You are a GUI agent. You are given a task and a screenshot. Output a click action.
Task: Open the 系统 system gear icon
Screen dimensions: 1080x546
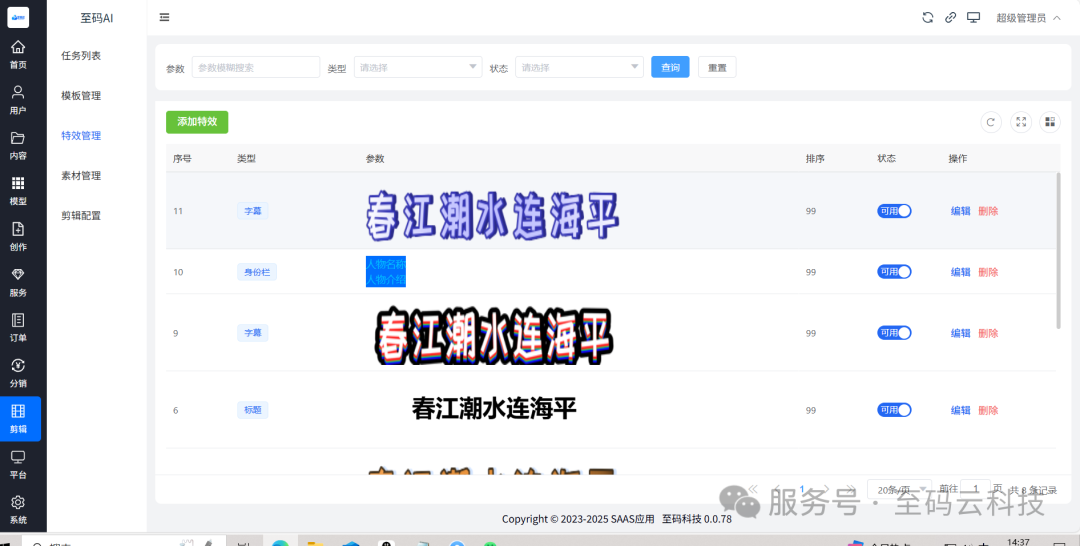click(18, 510)
